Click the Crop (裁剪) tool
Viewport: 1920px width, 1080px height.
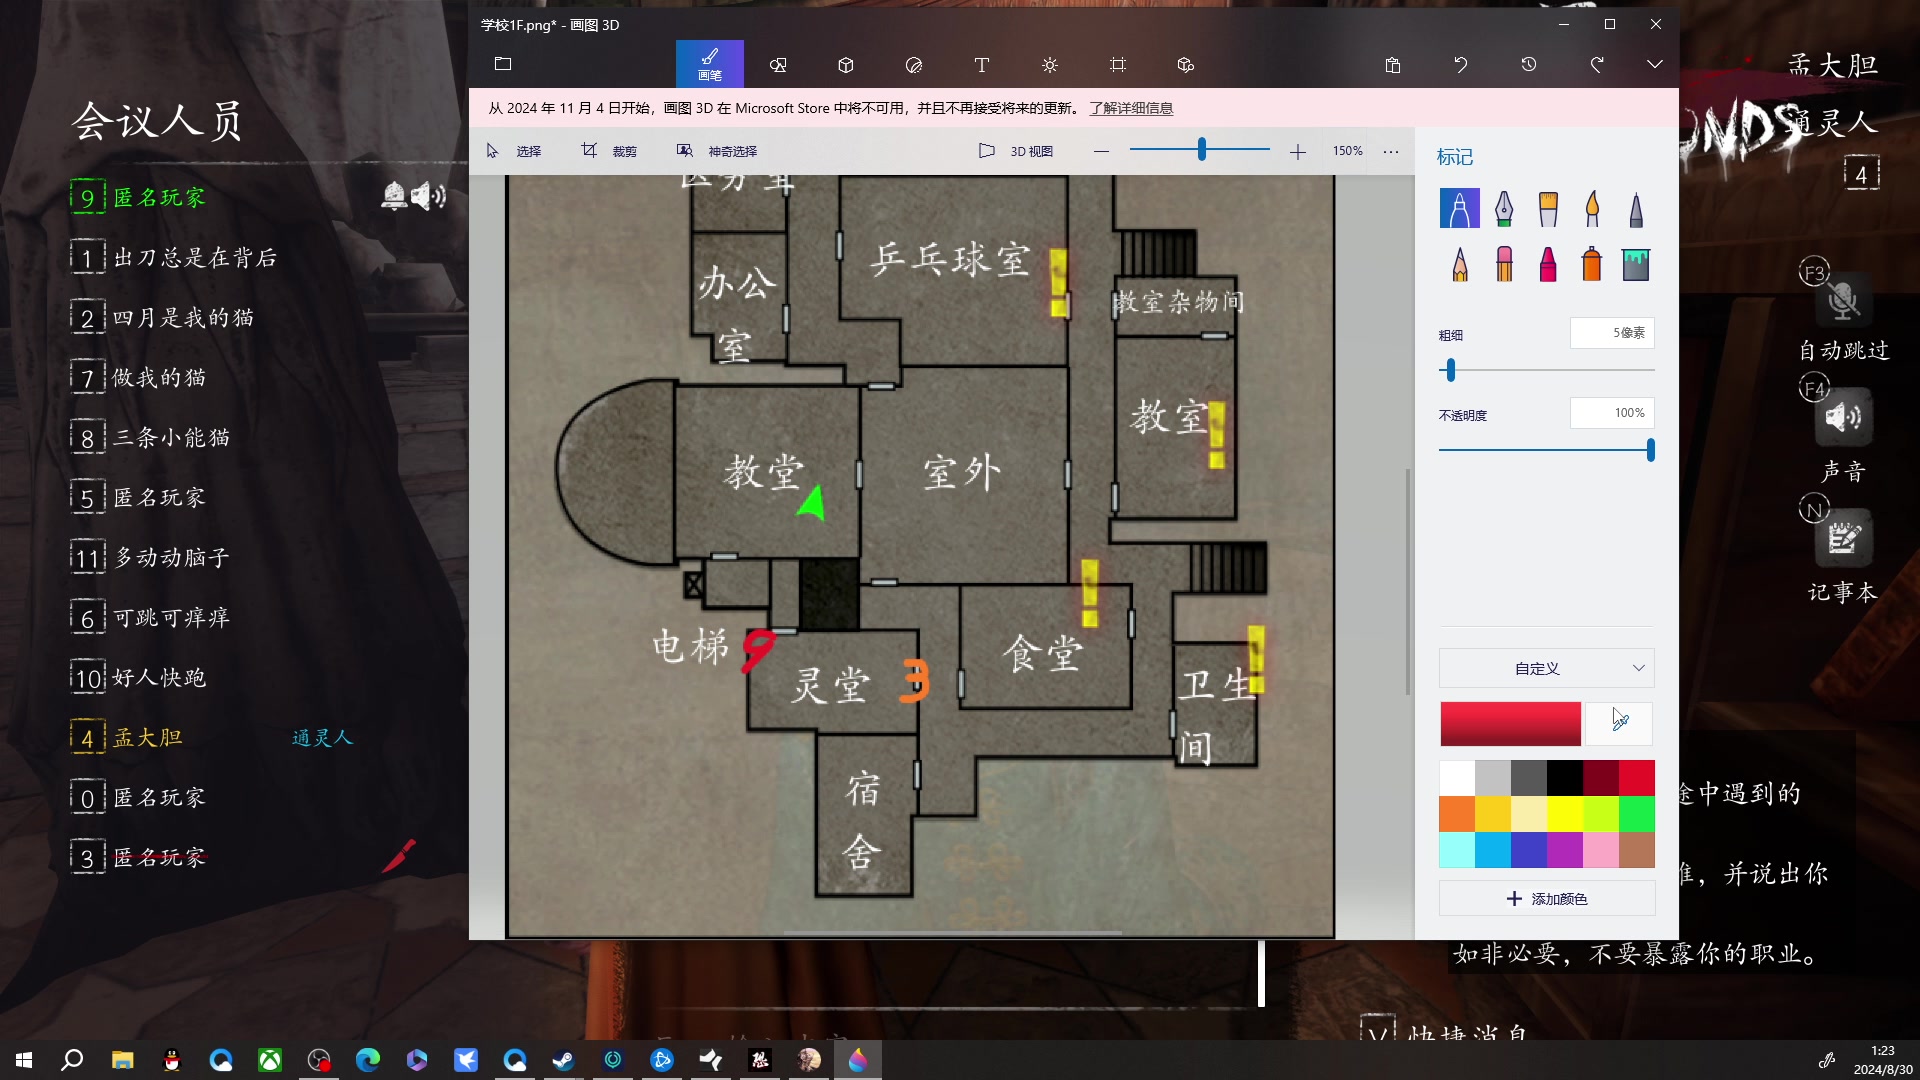point(609,151)
